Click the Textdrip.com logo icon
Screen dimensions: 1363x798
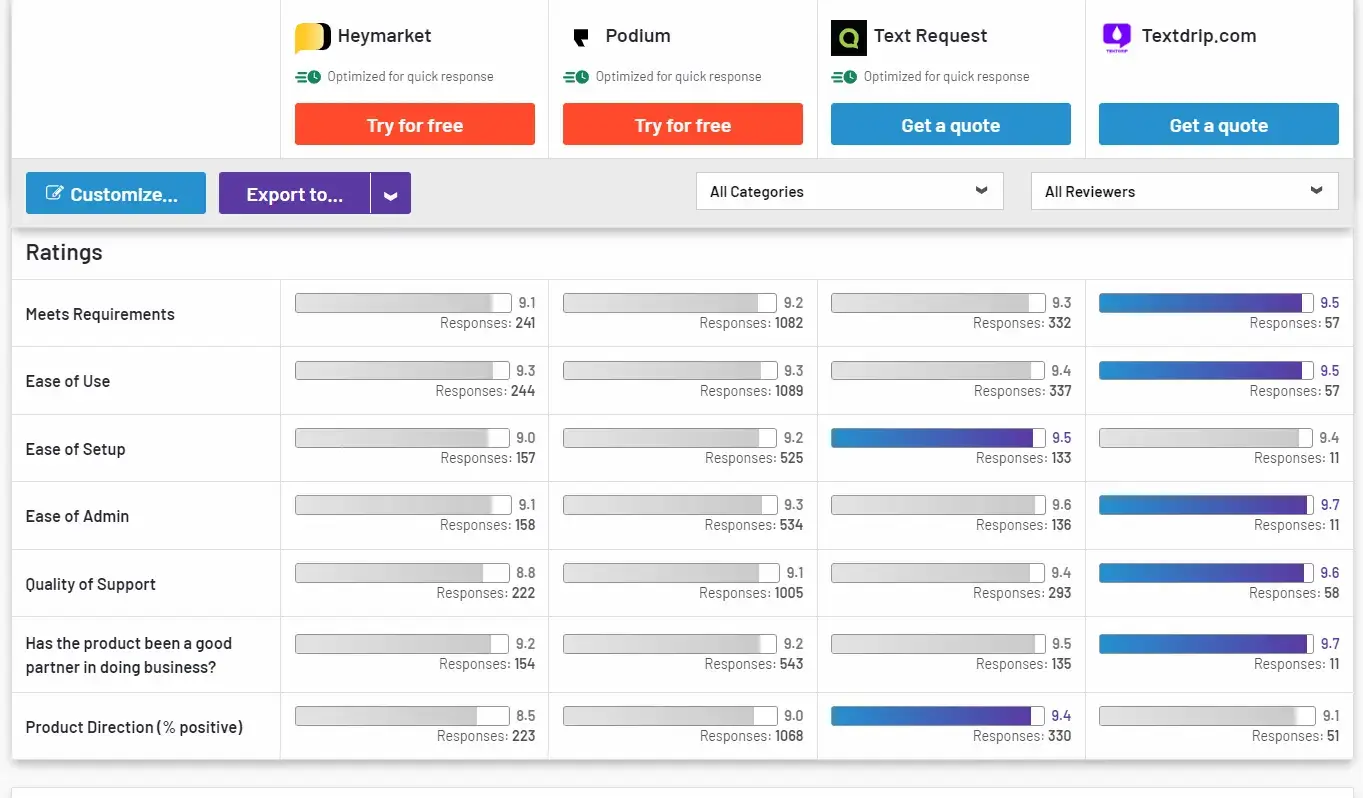1116,37
